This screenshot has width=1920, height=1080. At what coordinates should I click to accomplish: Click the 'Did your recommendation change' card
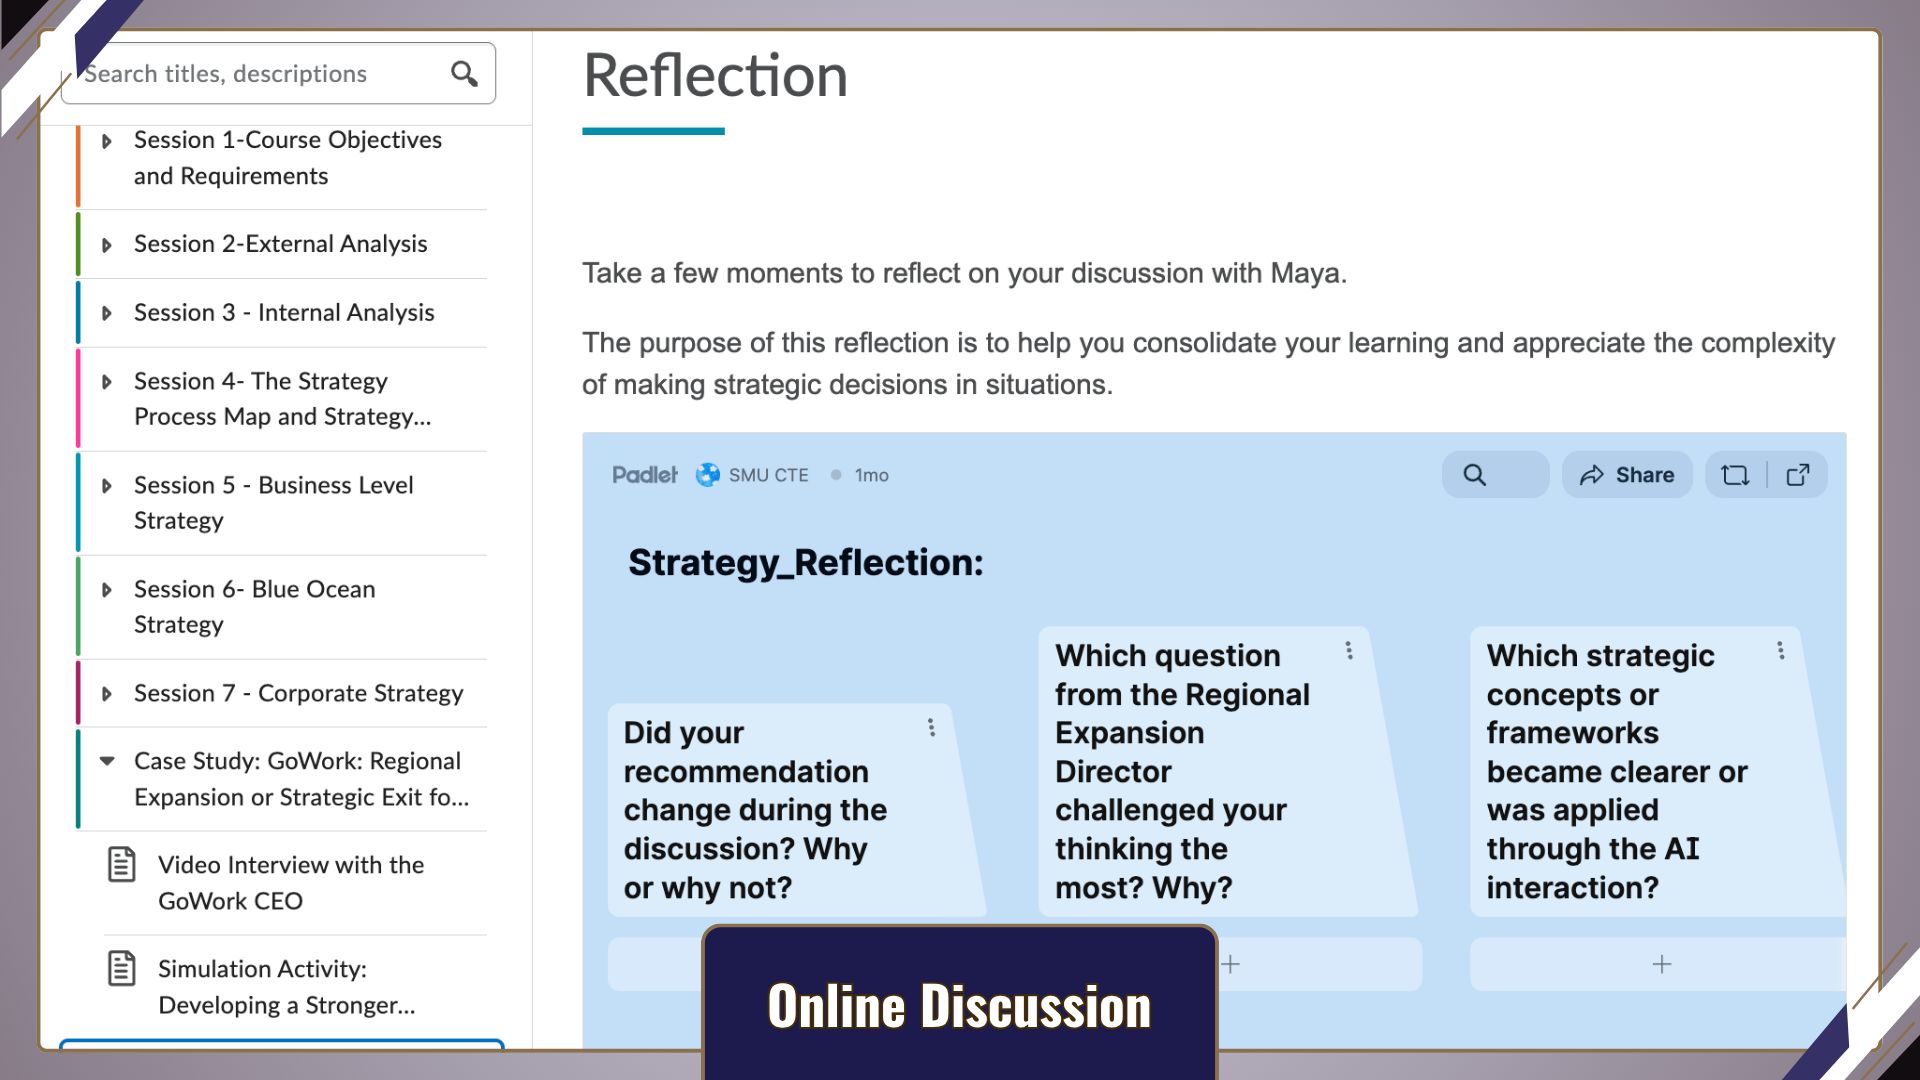[x=796, y=810]
